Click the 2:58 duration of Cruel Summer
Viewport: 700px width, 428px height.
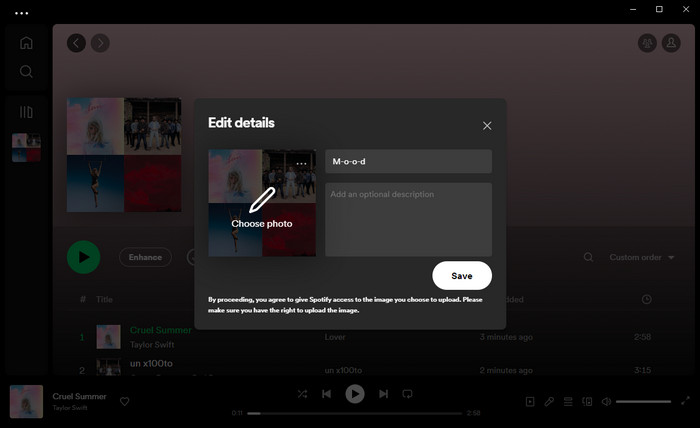point(642,337)
